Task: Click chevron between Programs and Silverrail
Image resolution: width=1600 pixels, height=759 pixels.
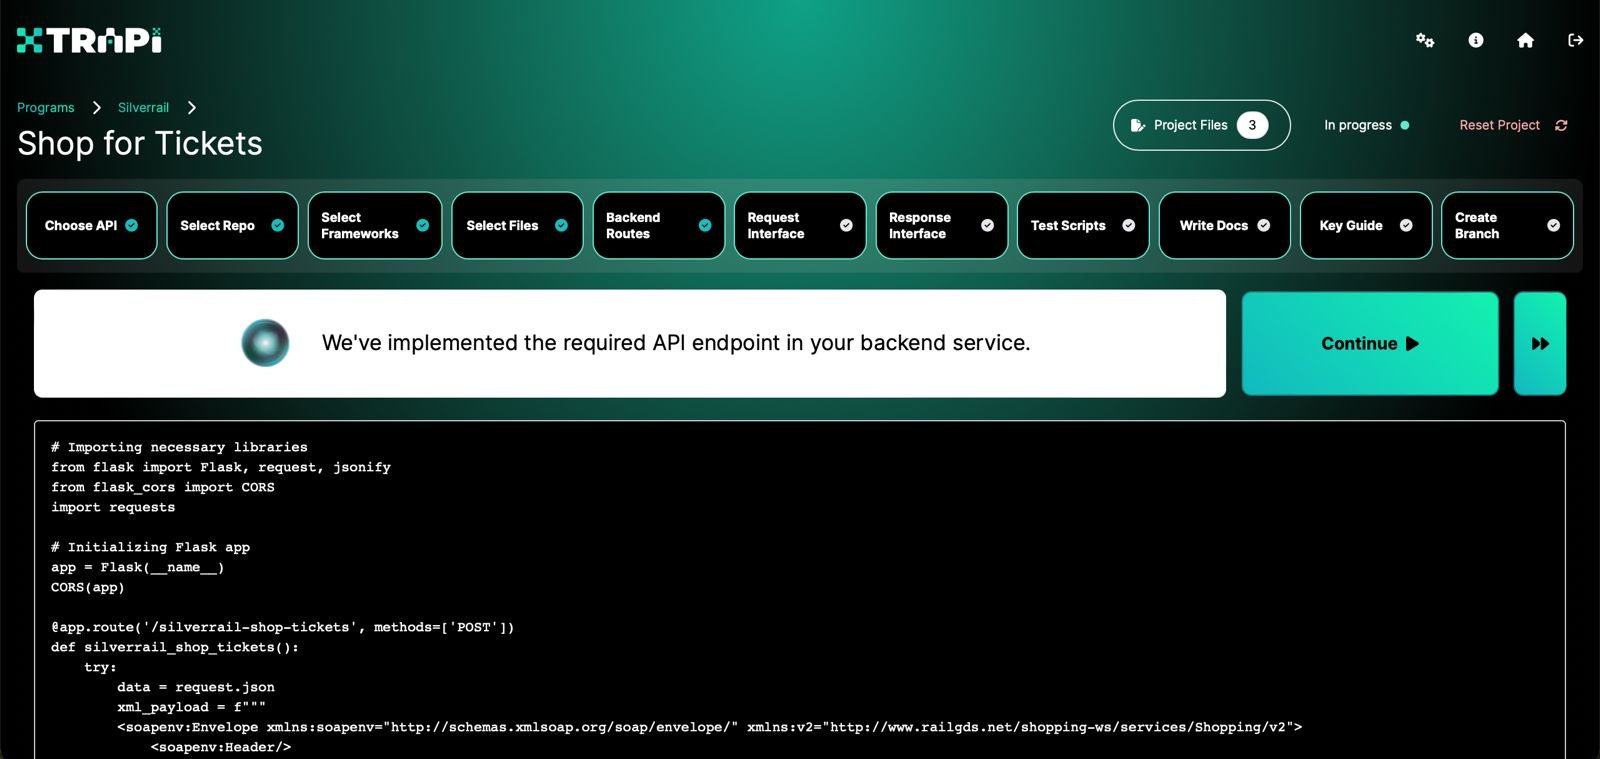Action: 96,107
